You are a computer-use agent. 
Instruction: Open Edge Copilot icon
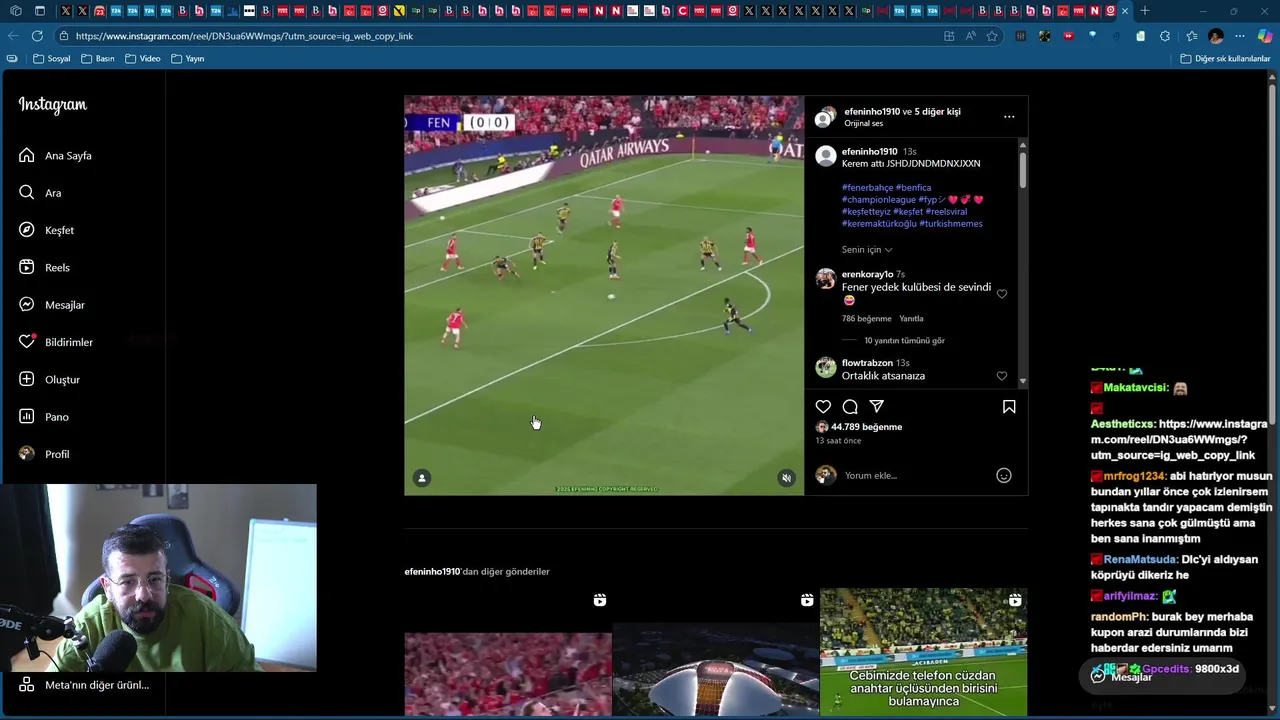pos(1265,36)
